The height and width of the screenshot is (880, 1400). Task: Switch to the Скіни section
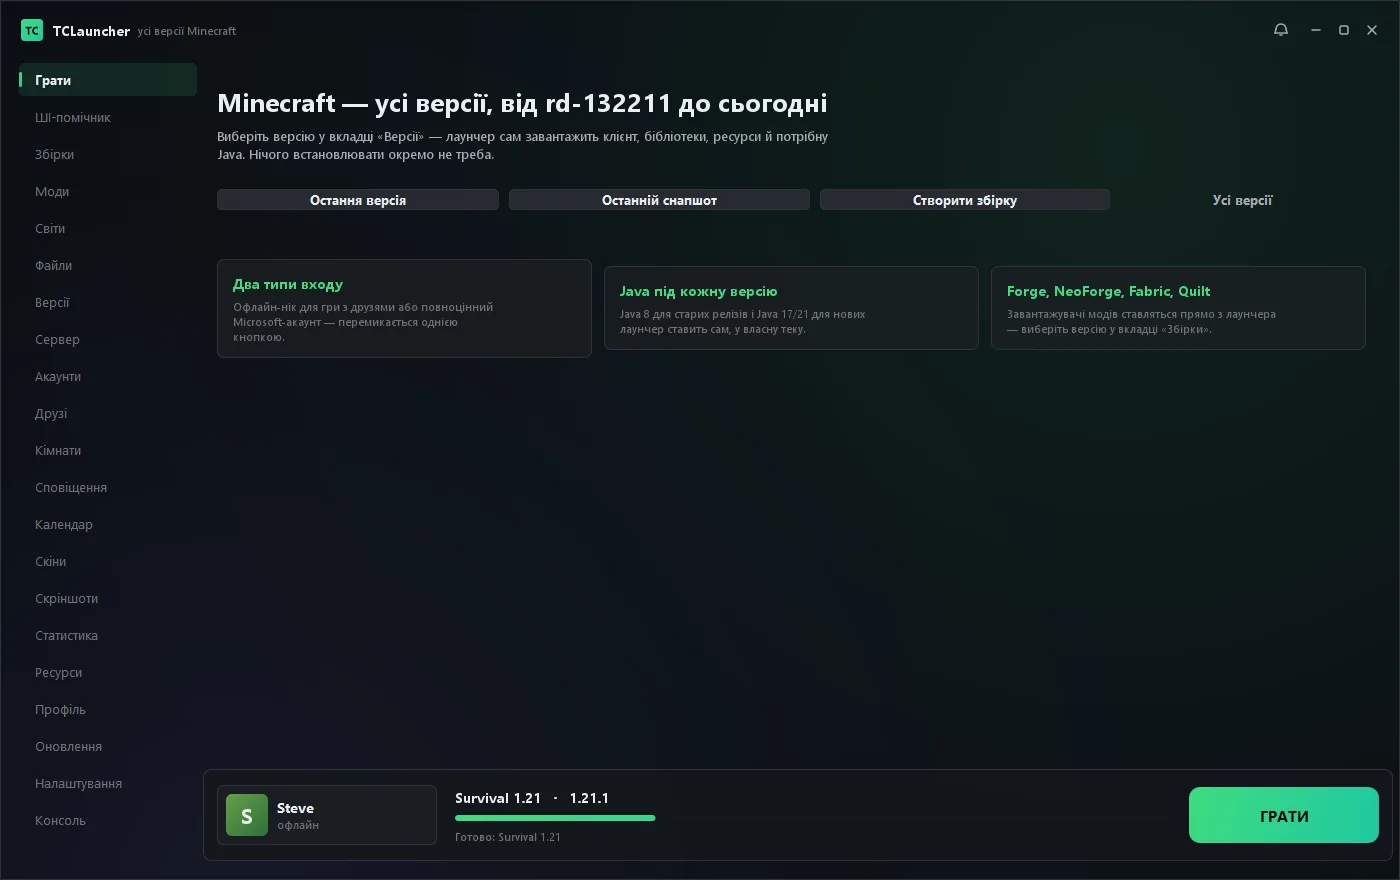[x=108, y=561]
